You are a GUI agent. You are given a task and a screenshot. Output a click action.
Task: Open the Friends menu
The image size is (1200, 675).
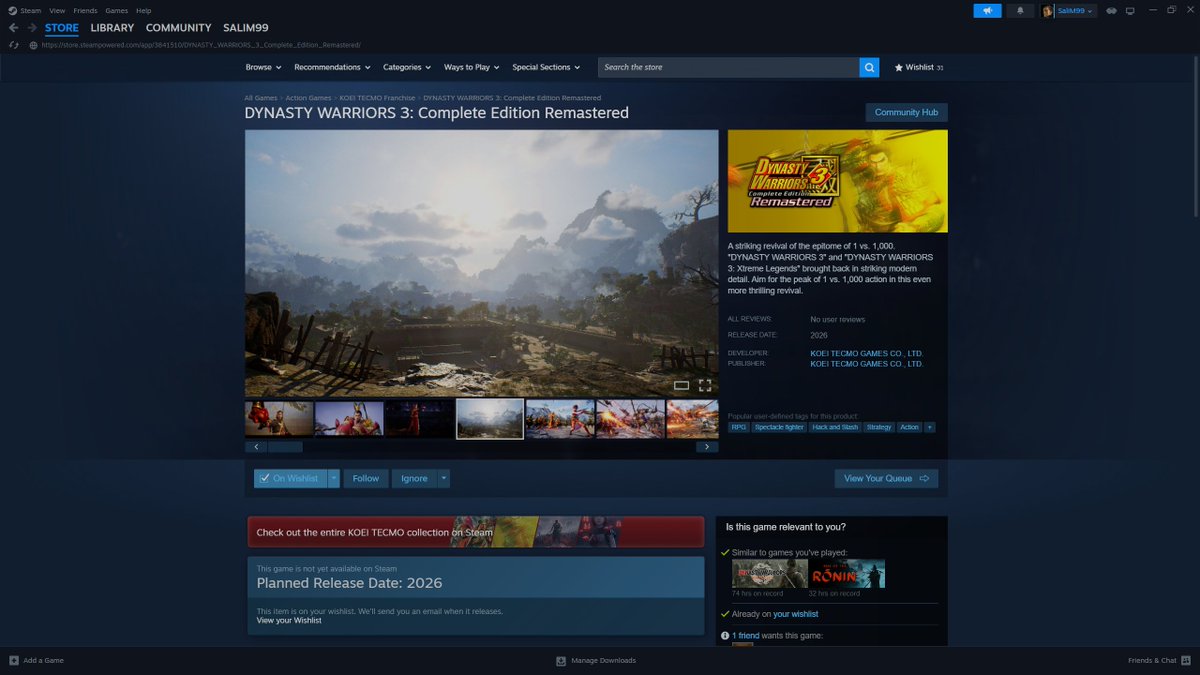[x=85, y=10]
